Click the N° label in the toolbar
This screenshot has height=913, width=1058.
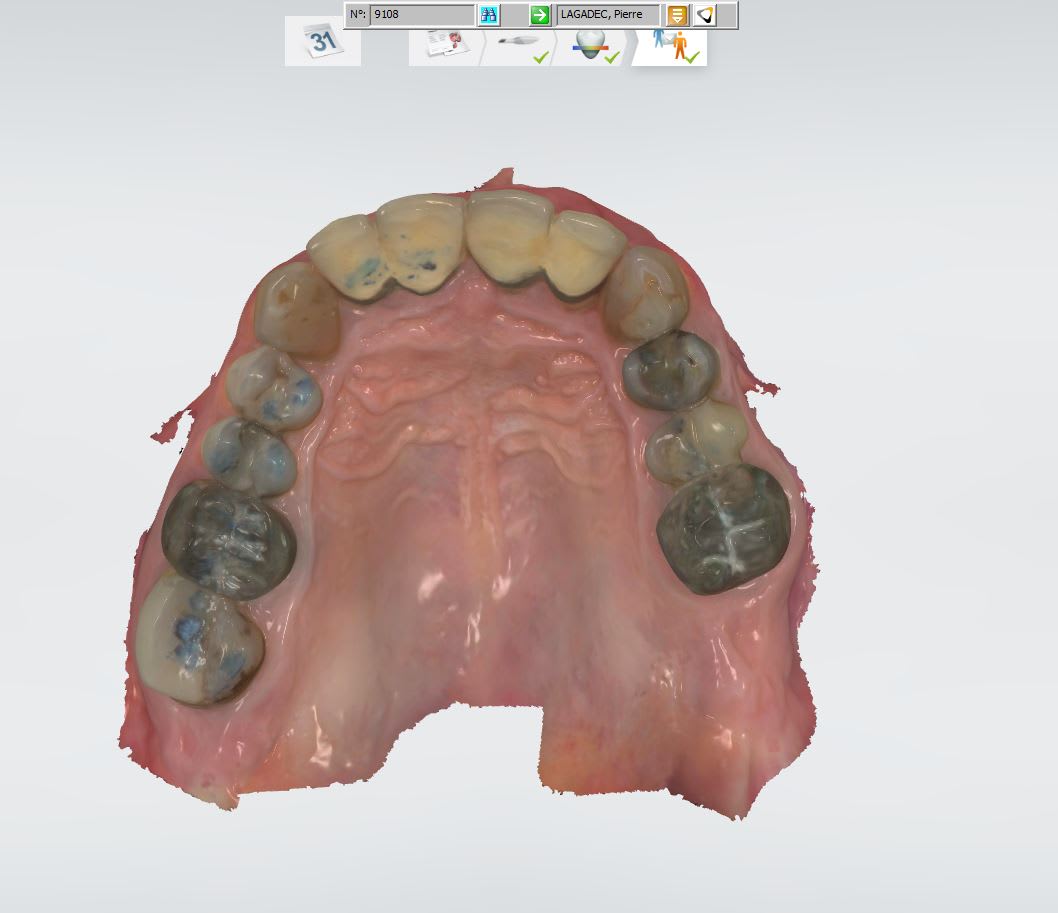(x=357, y=15)
